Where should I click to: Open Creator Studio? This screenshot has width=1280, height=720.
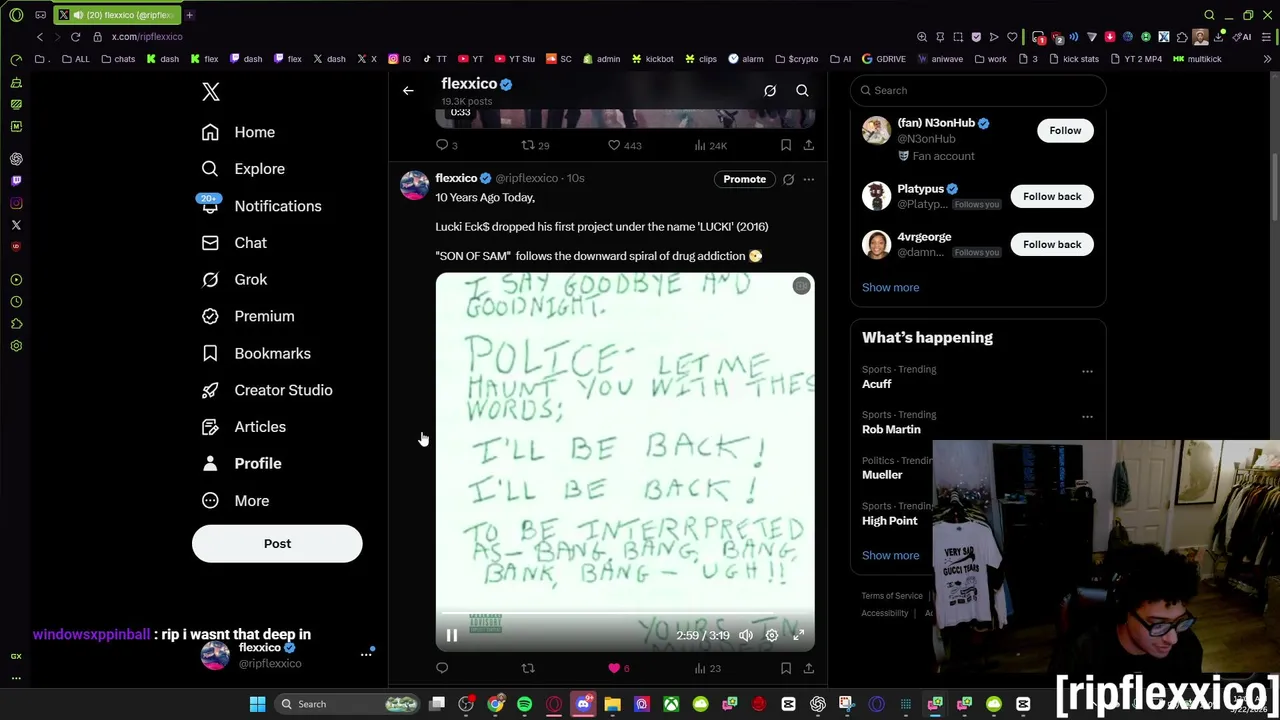point(267,390)
